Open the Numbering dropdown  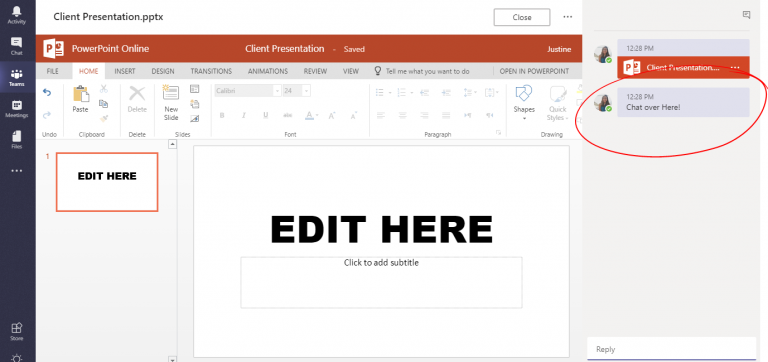pos(411,92)
